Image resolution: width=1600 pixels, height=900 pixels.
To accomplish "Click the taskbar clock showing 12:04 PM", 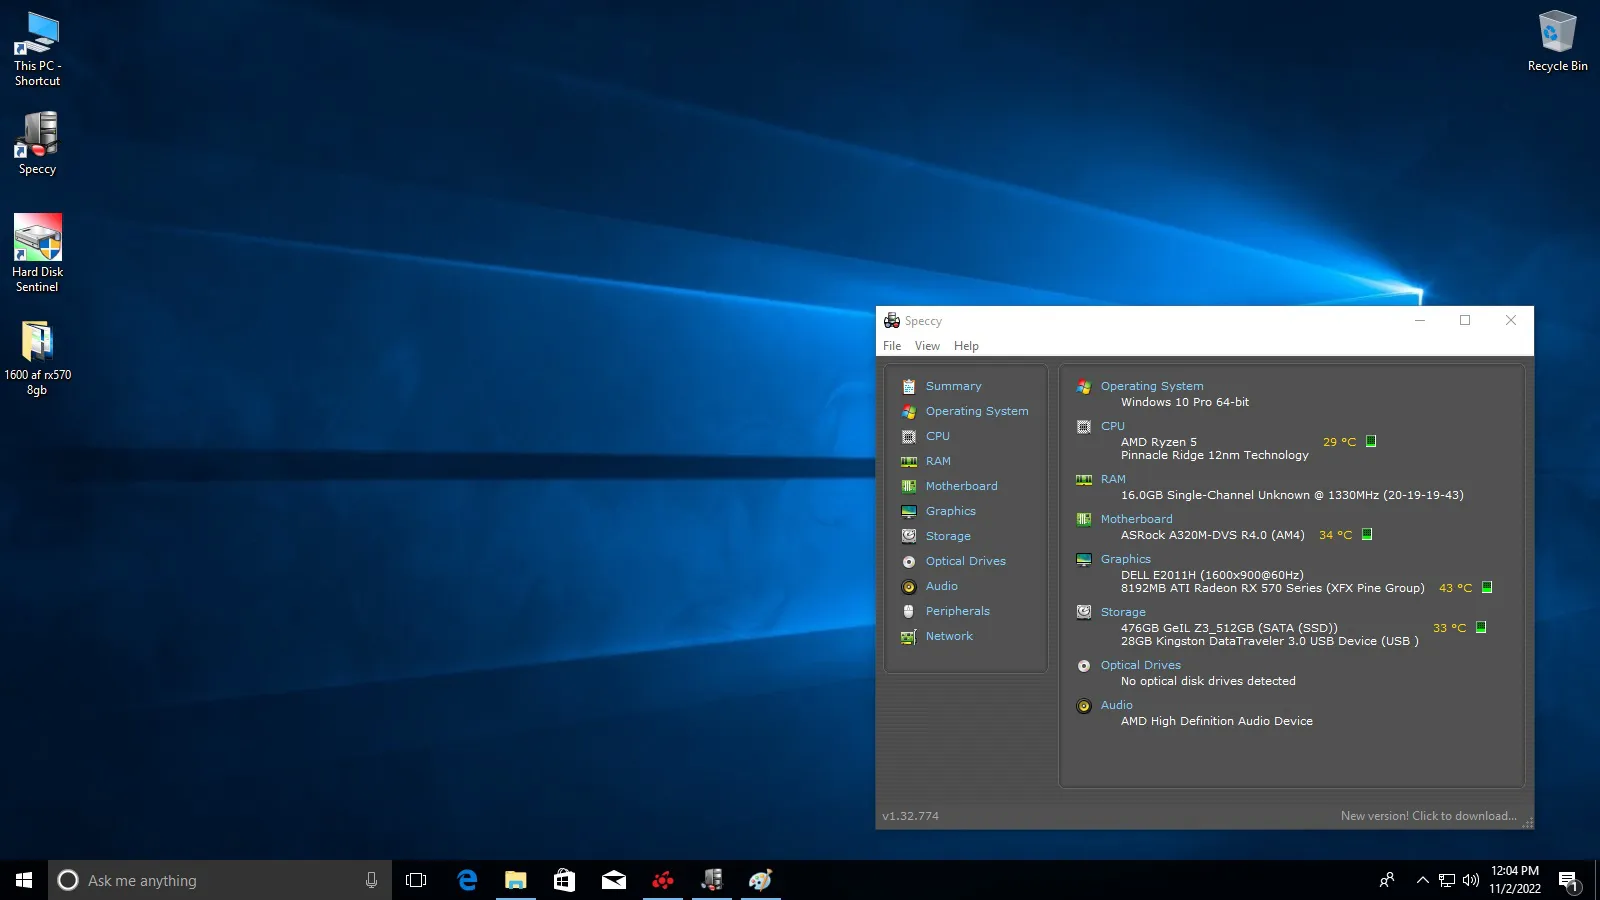I will 1515,880.
